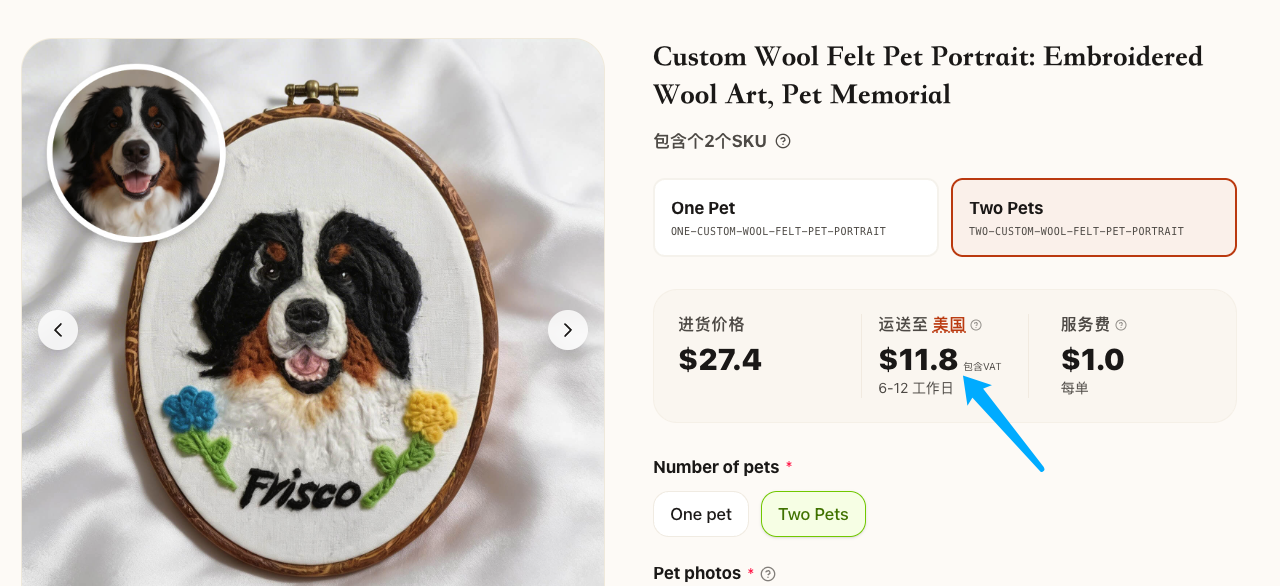This screenshot has width=1280, height=586.
Task: Change shipping destination via 美国 link
Action: click(x=949, y=324)
